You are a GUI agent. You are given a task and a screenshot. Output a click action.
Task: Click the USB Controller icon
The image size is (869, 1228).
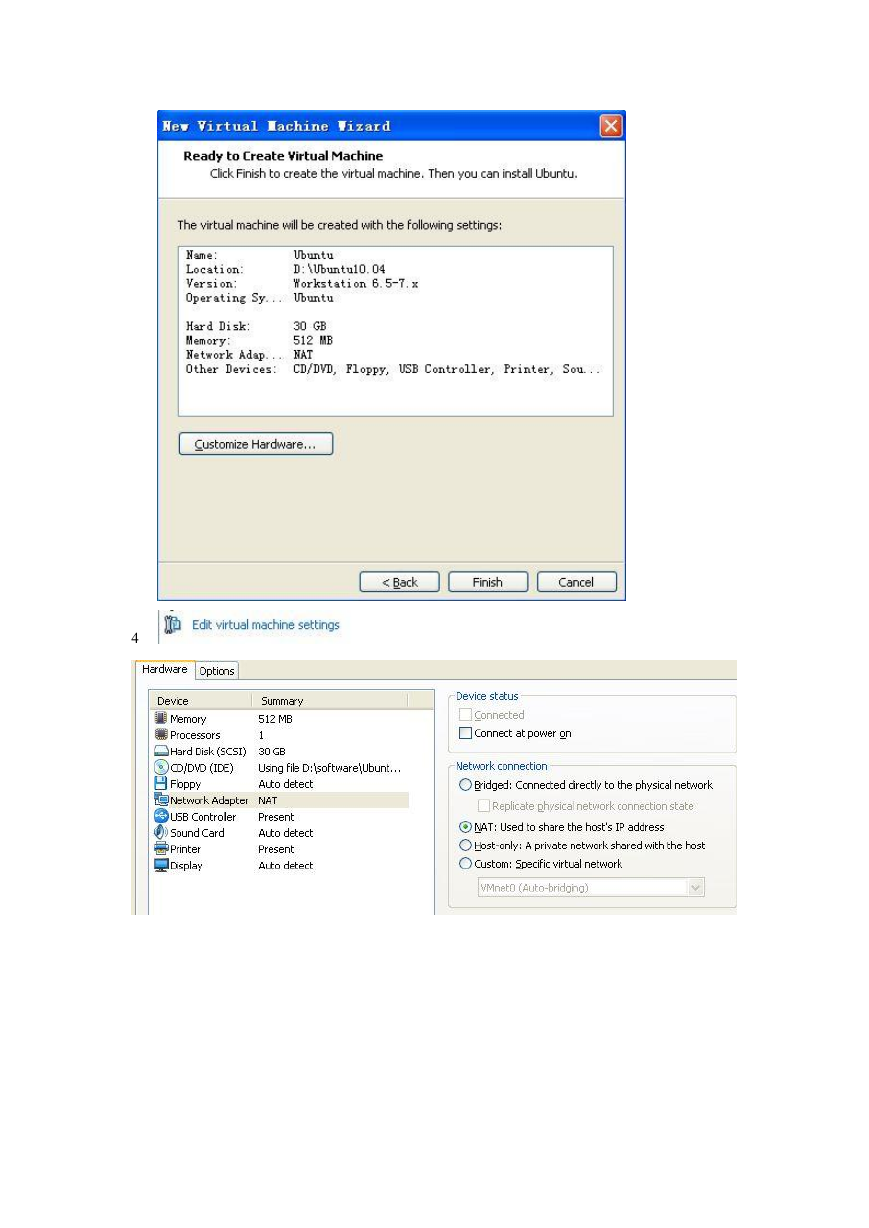(161, 816)
